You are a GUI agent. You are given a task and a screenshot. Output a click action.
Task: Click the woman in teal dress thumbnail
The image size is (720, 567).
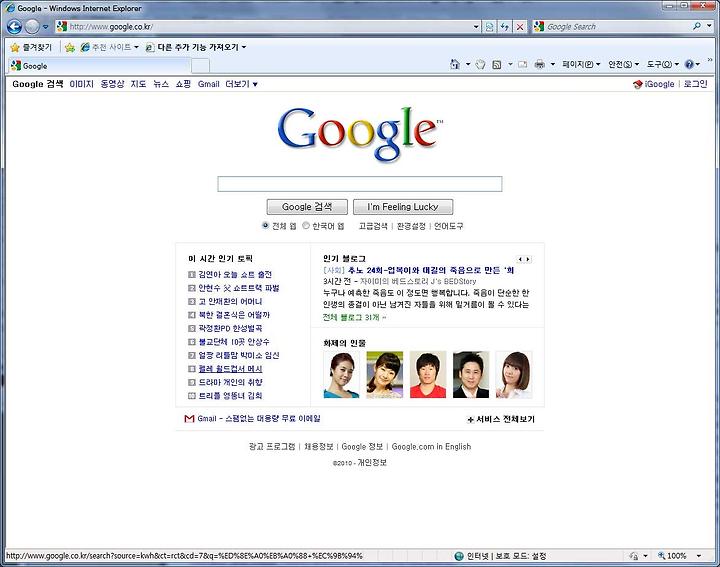(x=342, y=375)
